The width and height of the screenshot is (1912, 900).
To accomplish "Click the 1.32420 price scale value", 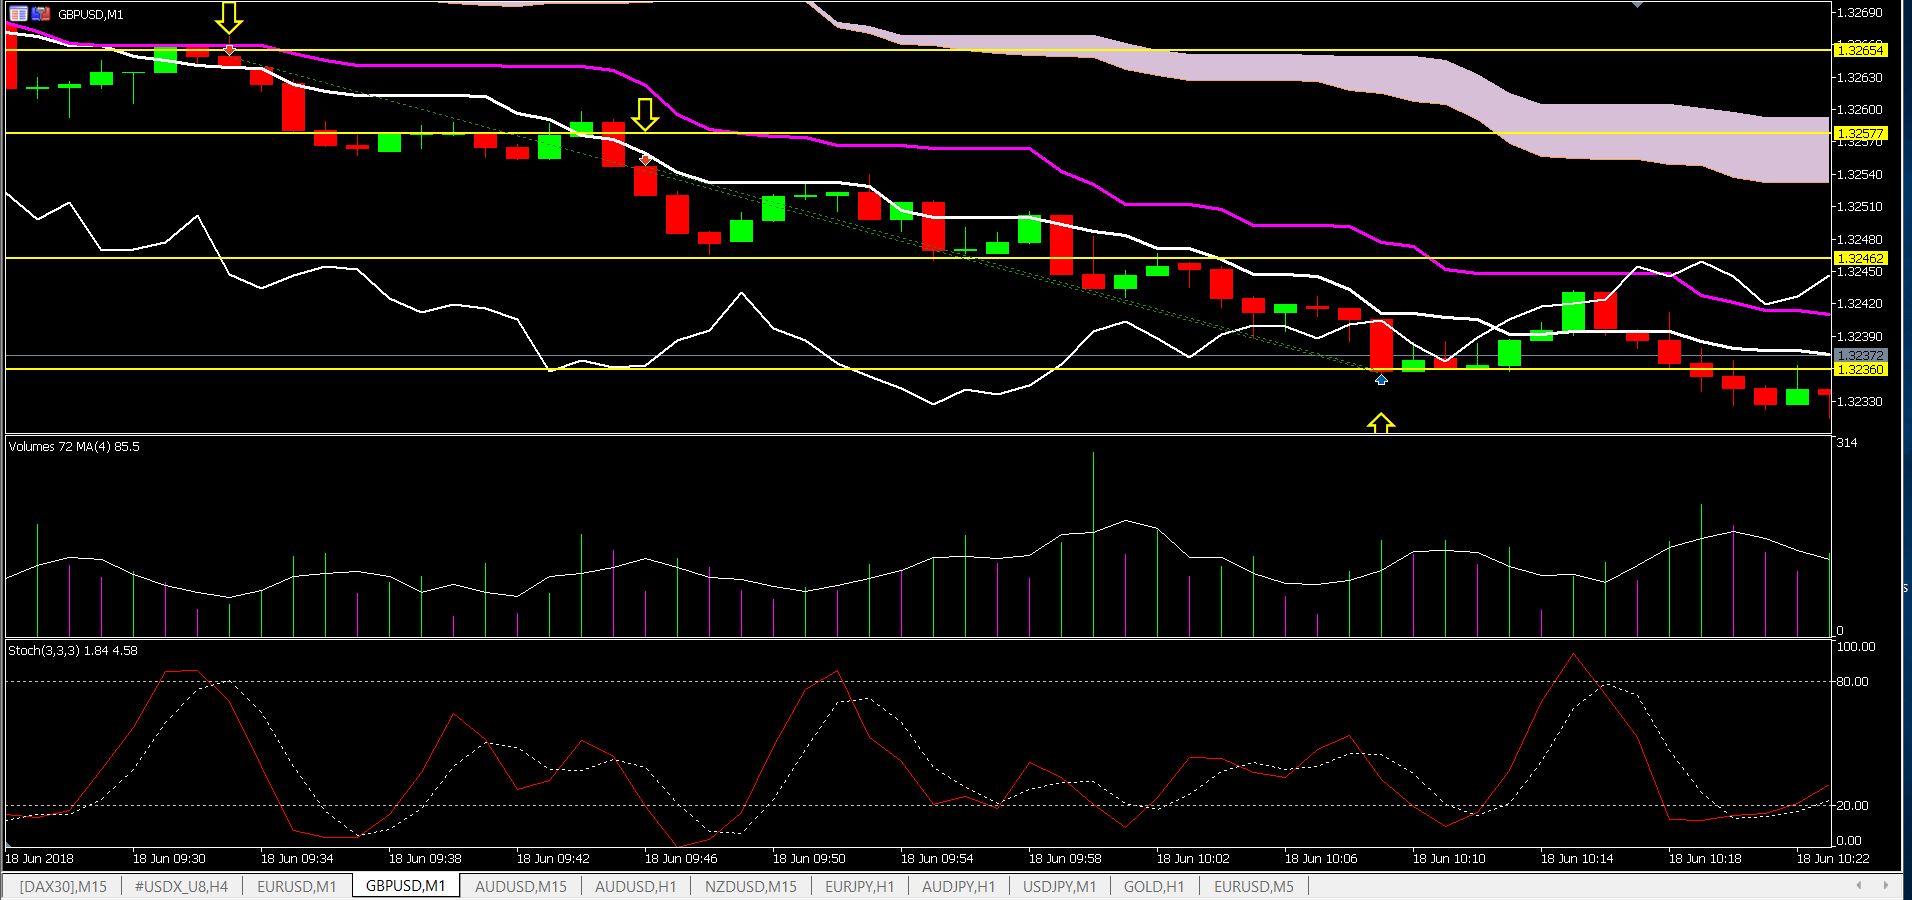I will [x=1860, y=304].
